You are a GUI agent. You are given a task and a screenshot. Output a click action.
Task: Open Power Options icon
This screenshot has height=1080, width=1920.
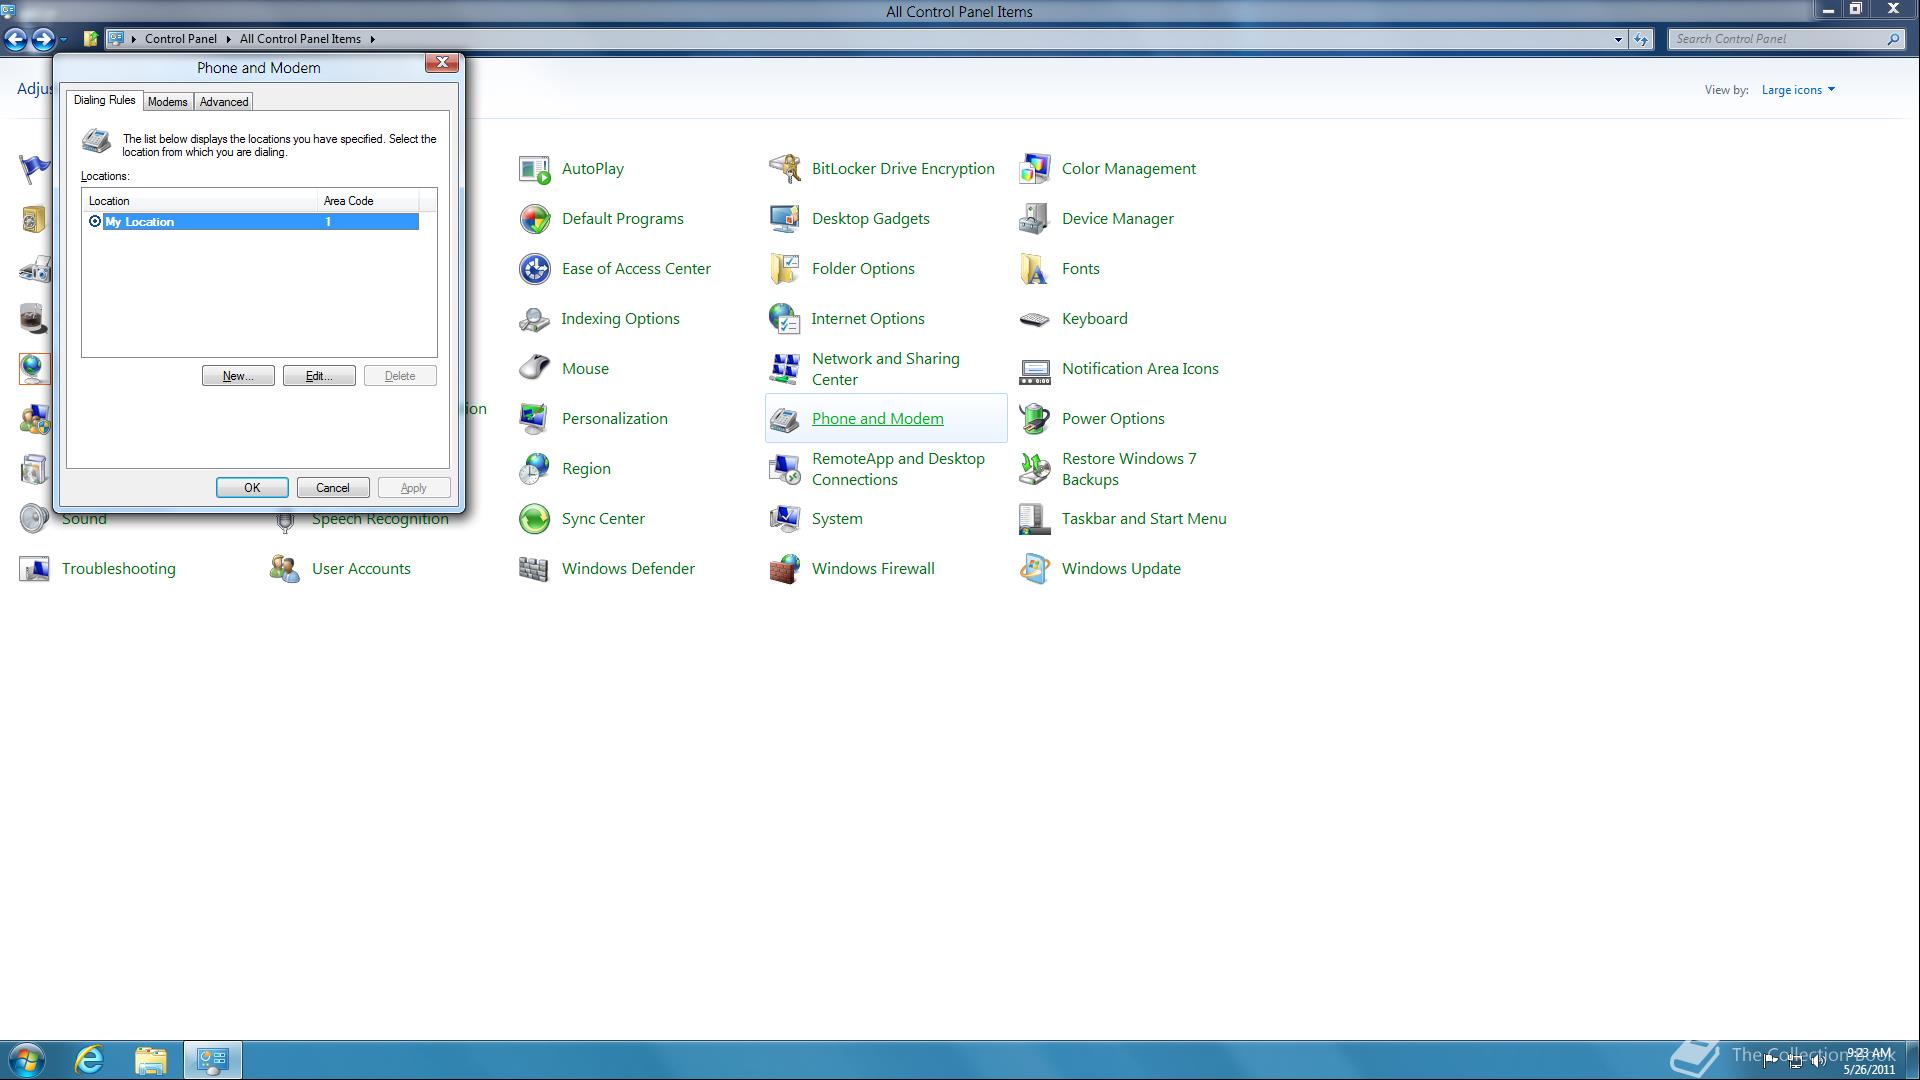(x=1034, y=419)
